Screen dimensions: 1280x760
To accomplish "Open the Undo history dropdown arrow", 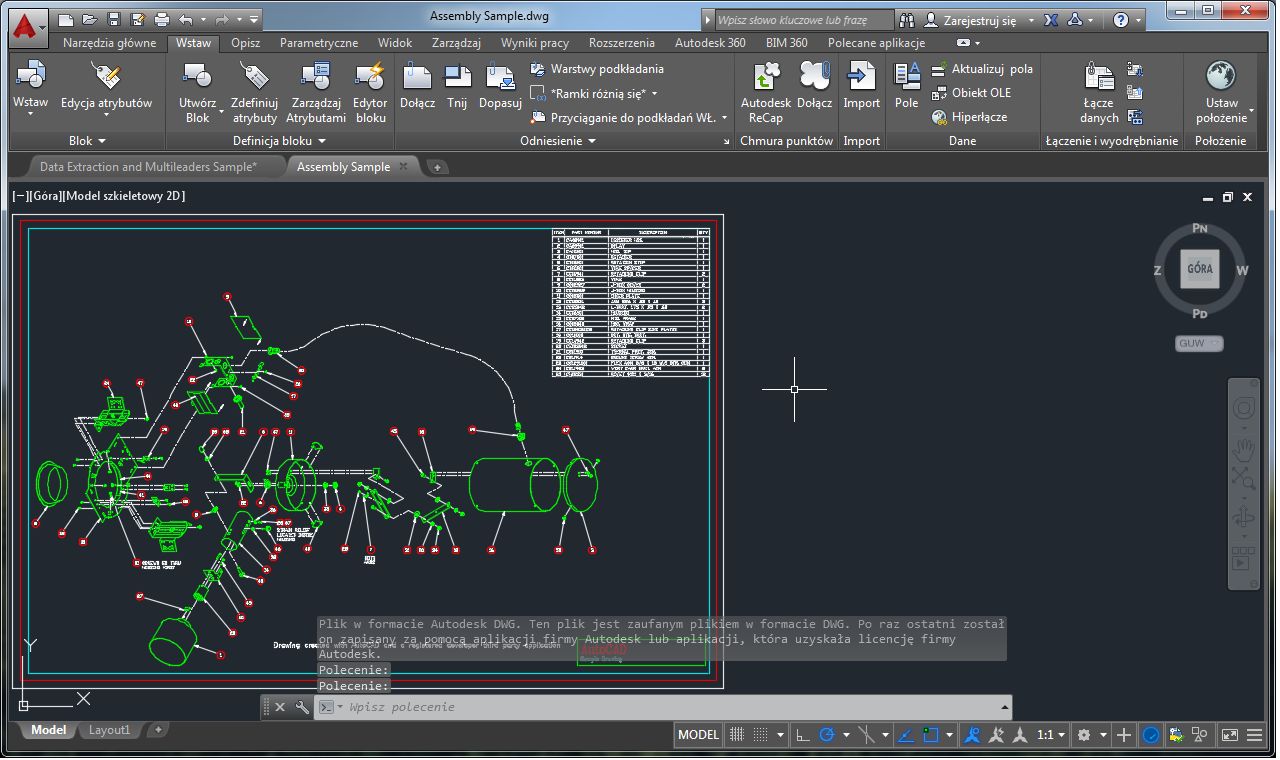I will click(x=203, y=19).
